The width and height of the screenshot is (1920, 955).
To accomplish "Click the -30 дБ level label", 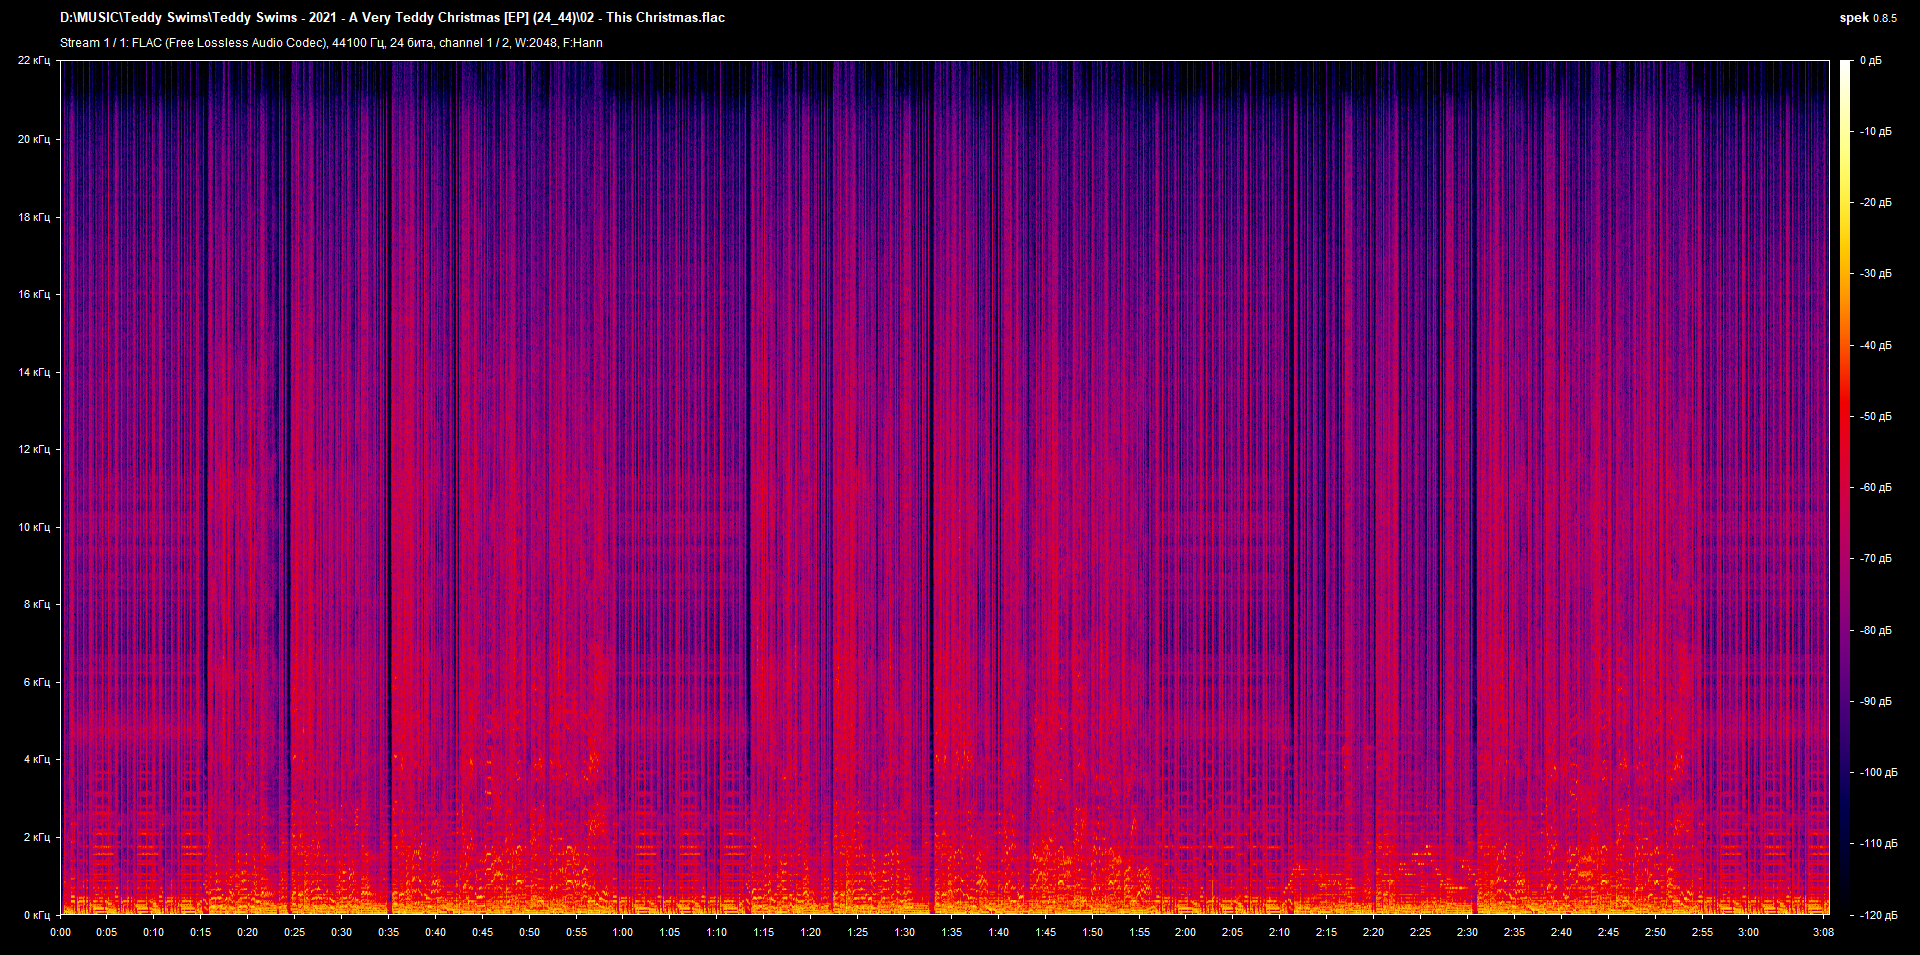I will (1874, 273).
